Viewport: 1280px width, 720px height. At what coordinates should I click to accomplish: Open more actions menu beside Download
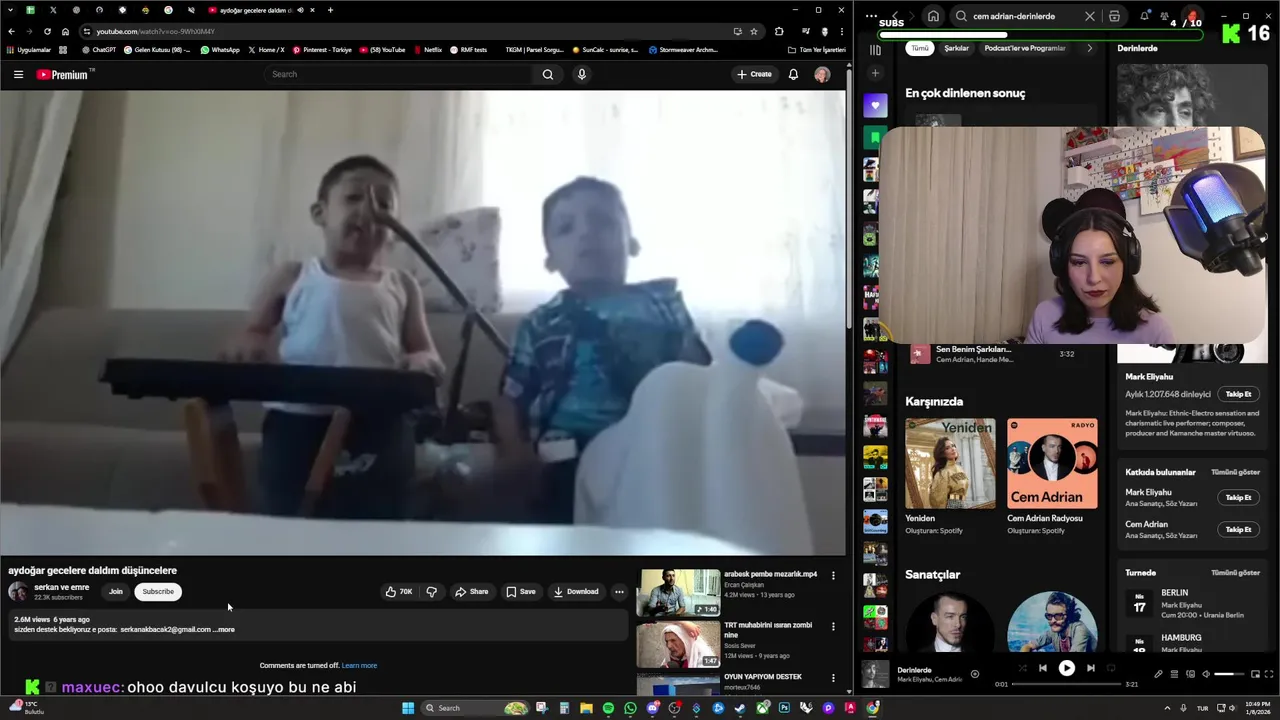[619, 592]
